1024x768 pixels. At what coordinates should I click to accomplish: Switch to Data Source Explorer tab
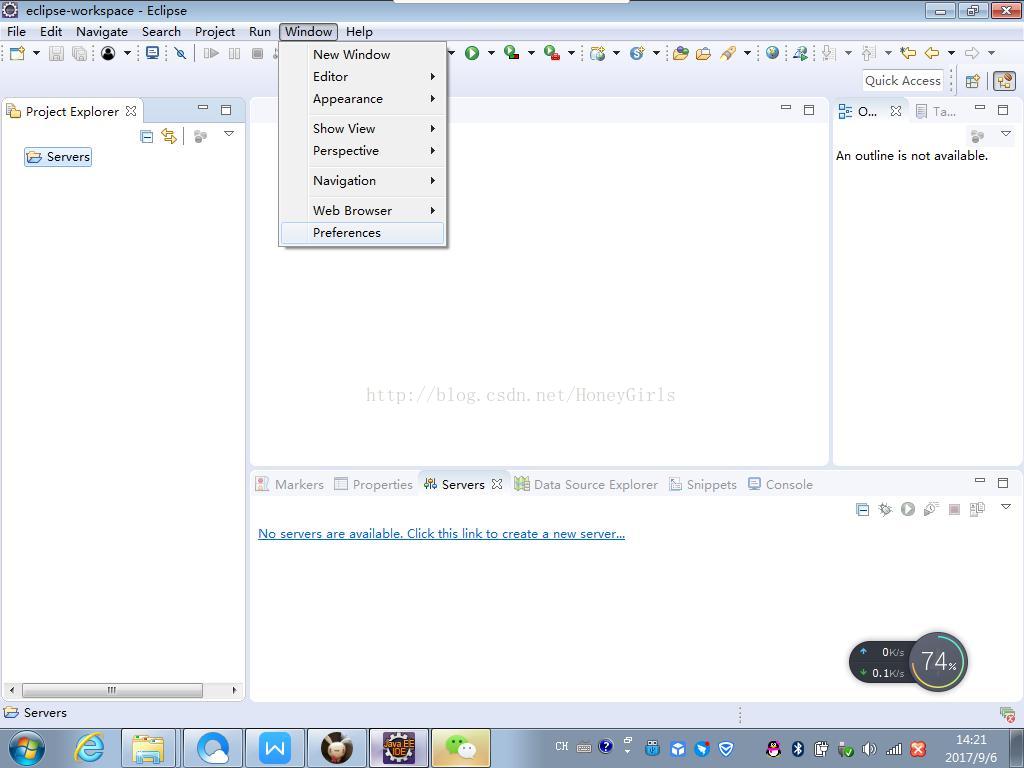586,485
